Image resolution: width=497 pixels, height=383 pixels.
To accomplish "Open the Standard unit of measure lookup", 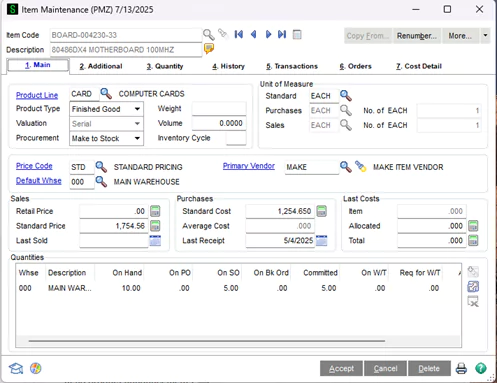I will click(346, 96).
